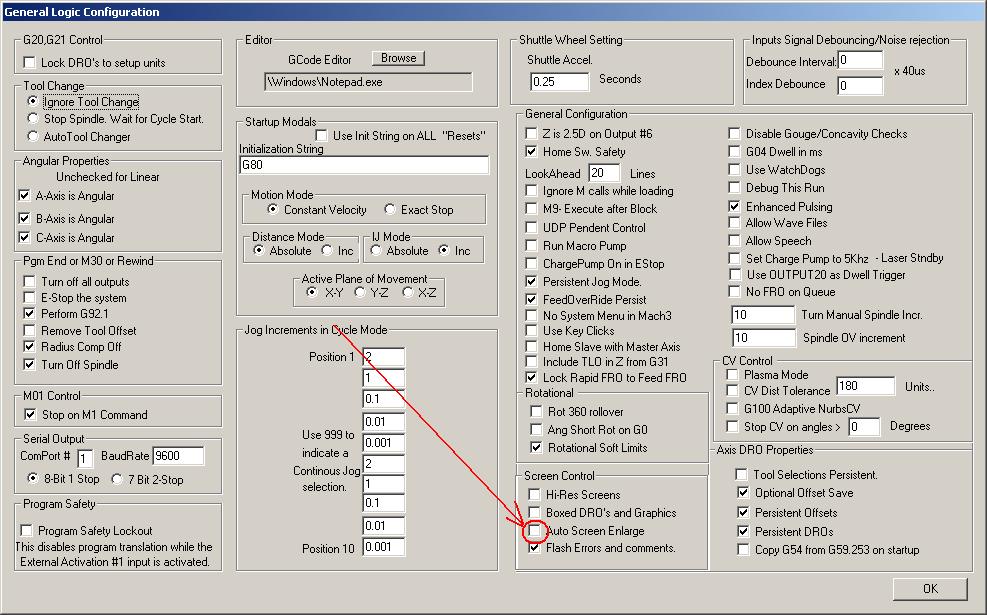Enable Auto Screen Enlarge checkbox
987x615 pixels.
(x=534, y=531)
